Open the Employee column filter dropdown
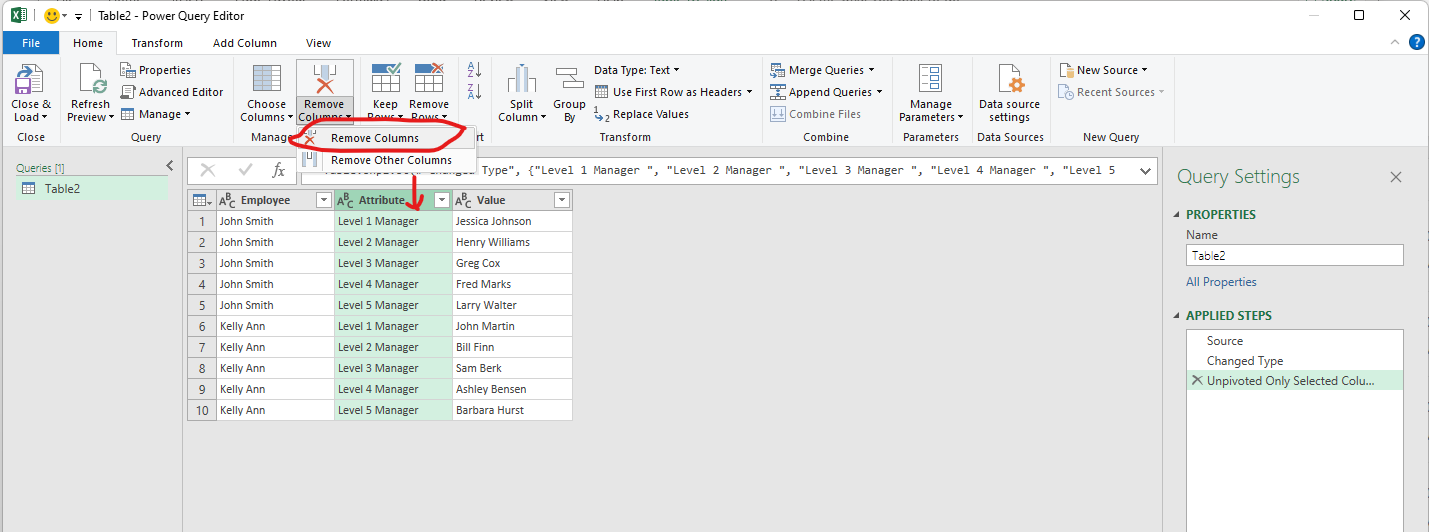Viewport: 1429px width, 532px height. (x=323, y=200)
